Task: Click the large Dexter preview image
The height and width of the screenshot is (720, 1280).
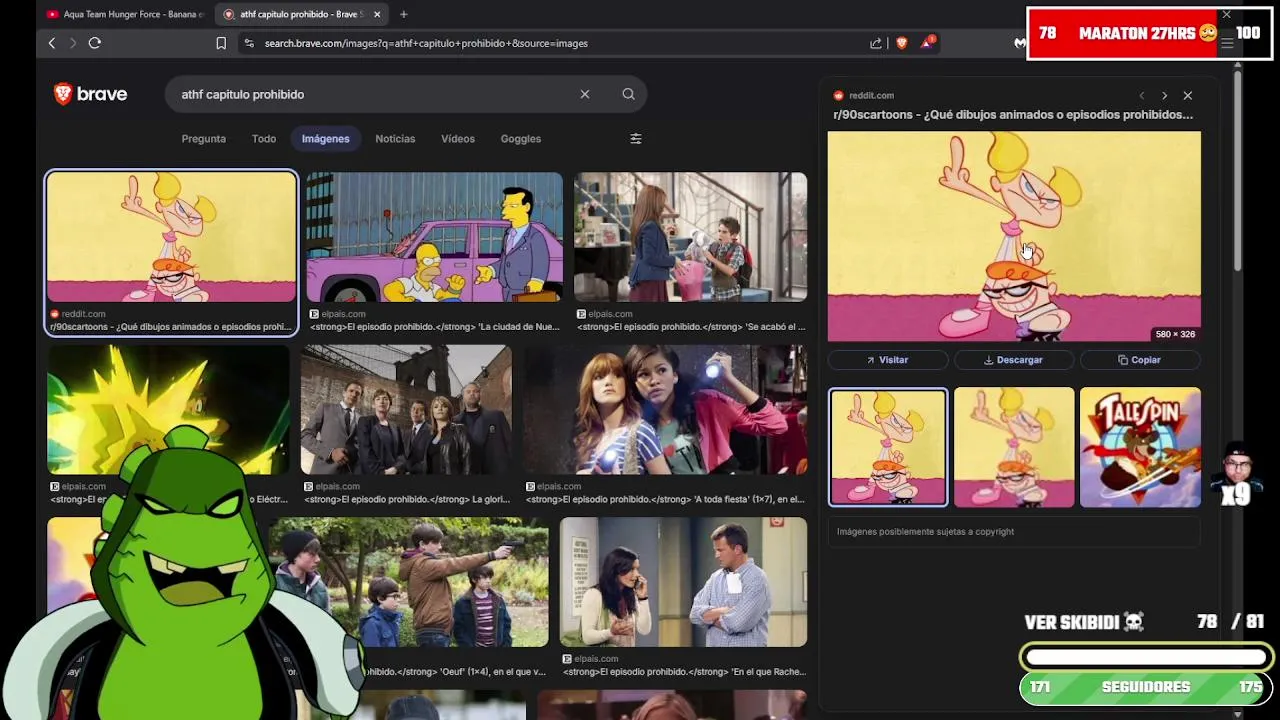Action: (x=1014, y=237)
